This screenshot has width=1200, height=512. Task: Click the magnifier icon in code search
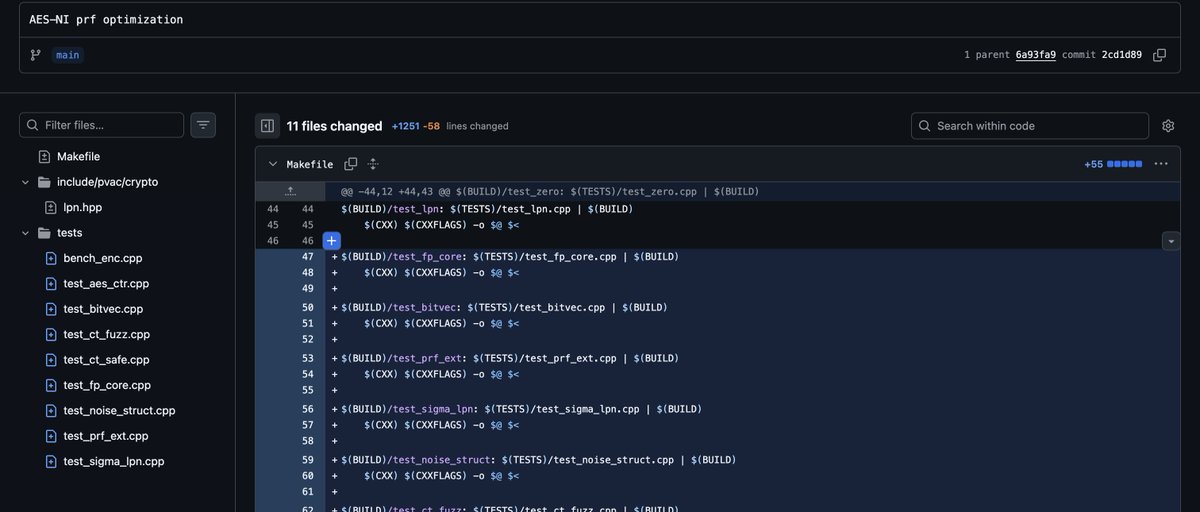tap(925, 126)
